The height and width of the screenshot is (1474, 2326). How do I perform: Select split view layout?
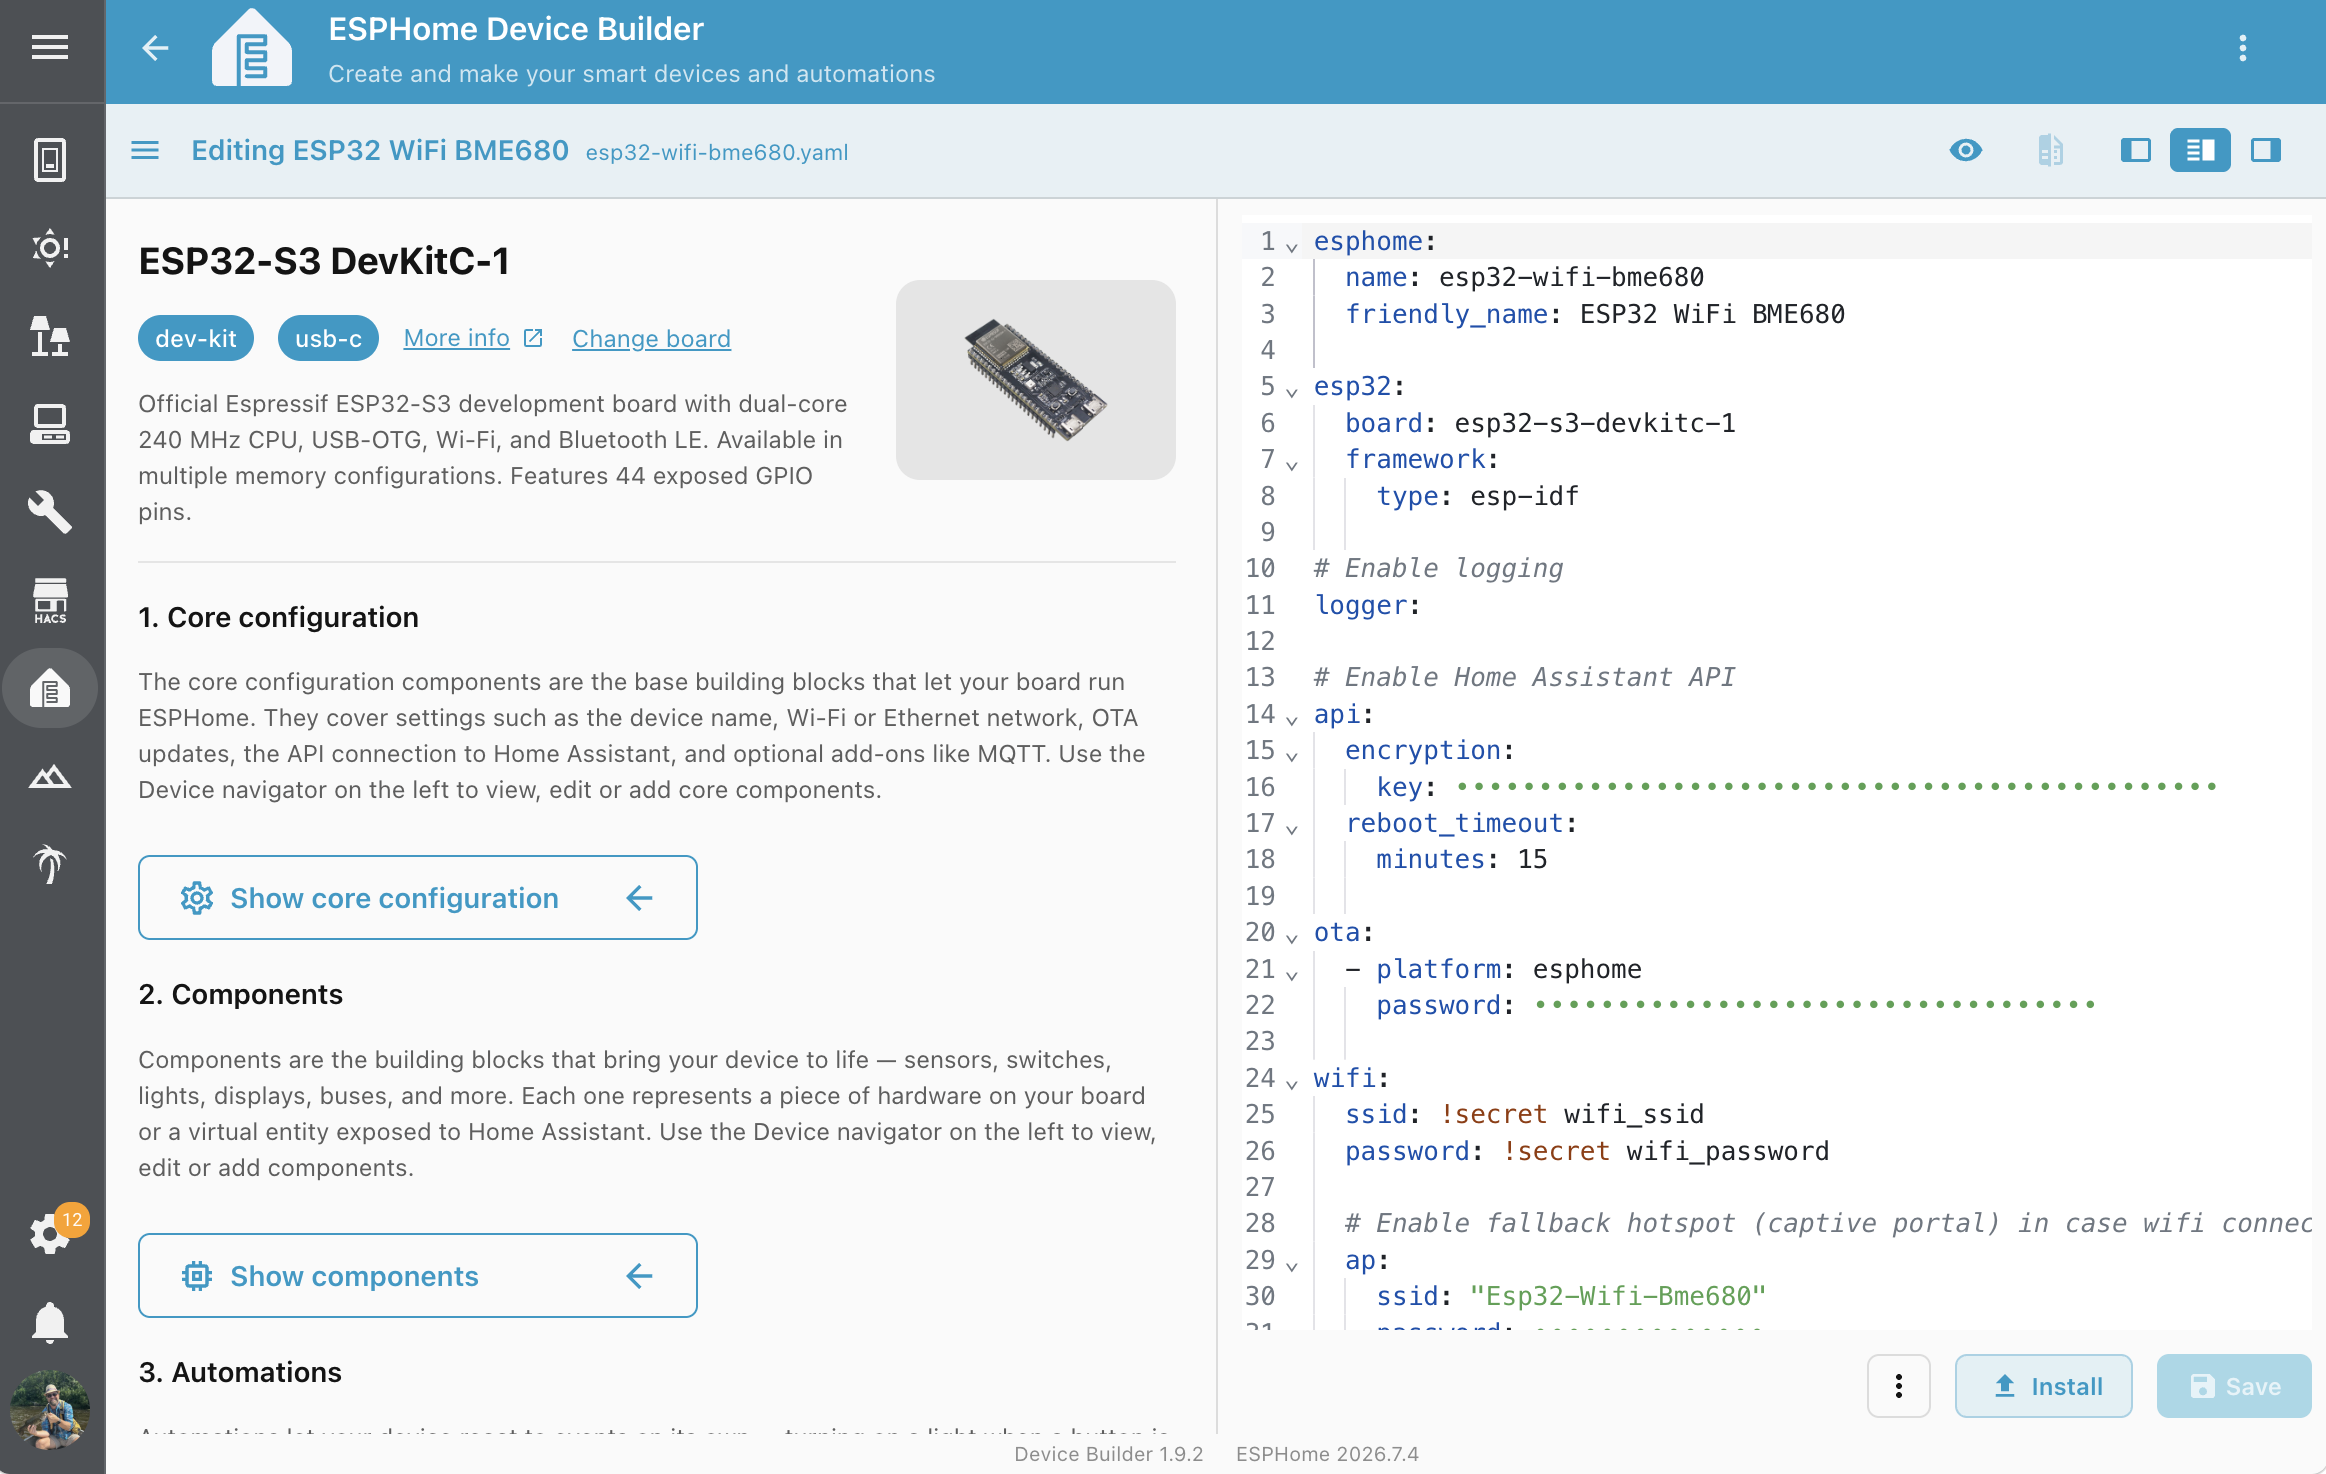[2200, 150]
